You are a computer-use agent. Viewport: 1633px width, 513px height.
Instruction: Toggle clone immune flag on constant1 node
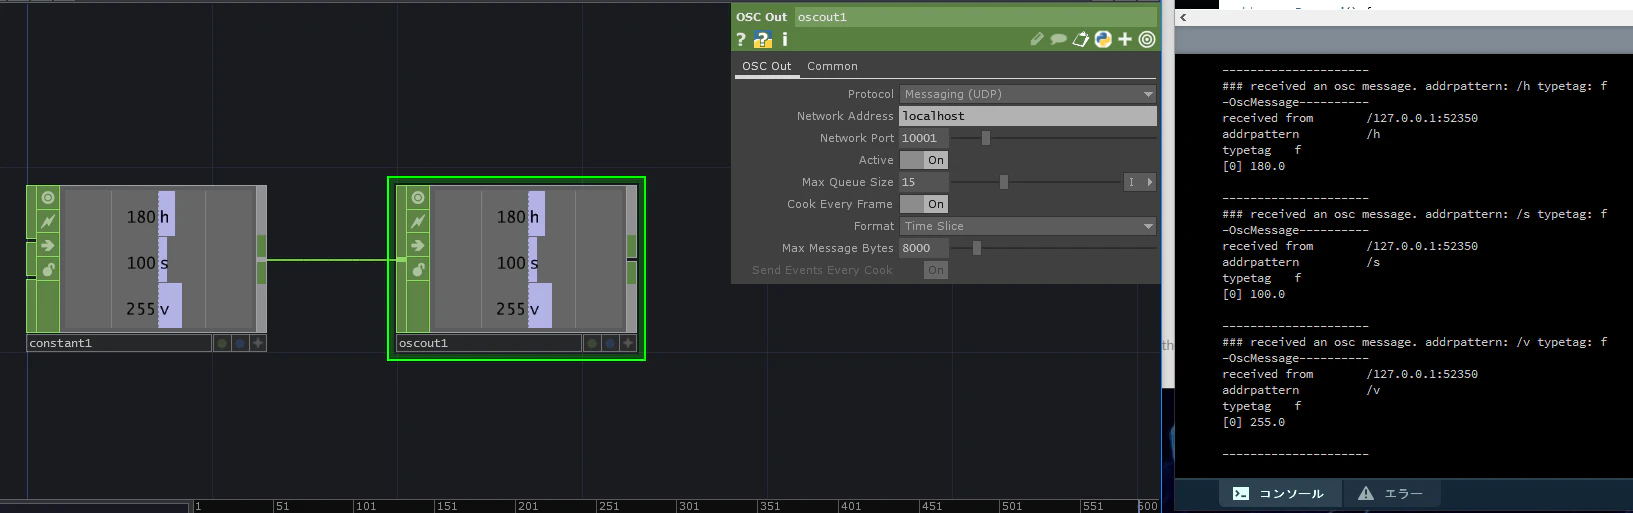coord(48,198)
